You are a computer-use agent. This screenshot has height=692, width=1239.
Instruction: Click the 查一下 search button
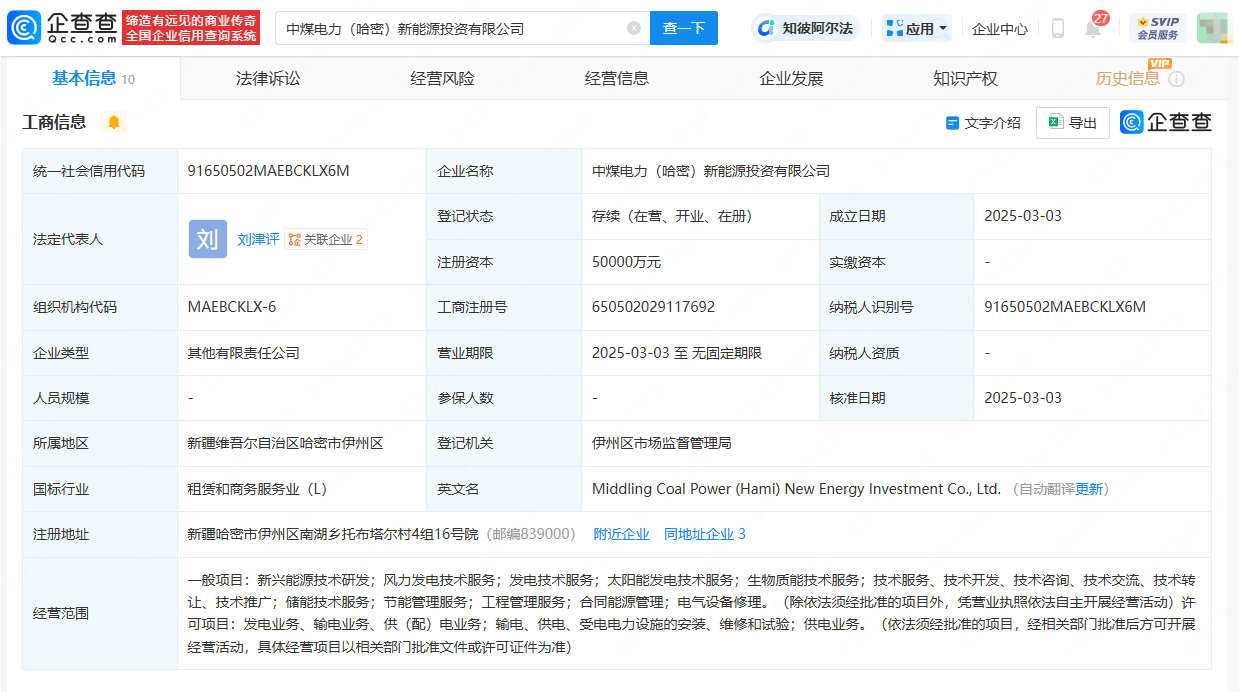click(684, 28)
